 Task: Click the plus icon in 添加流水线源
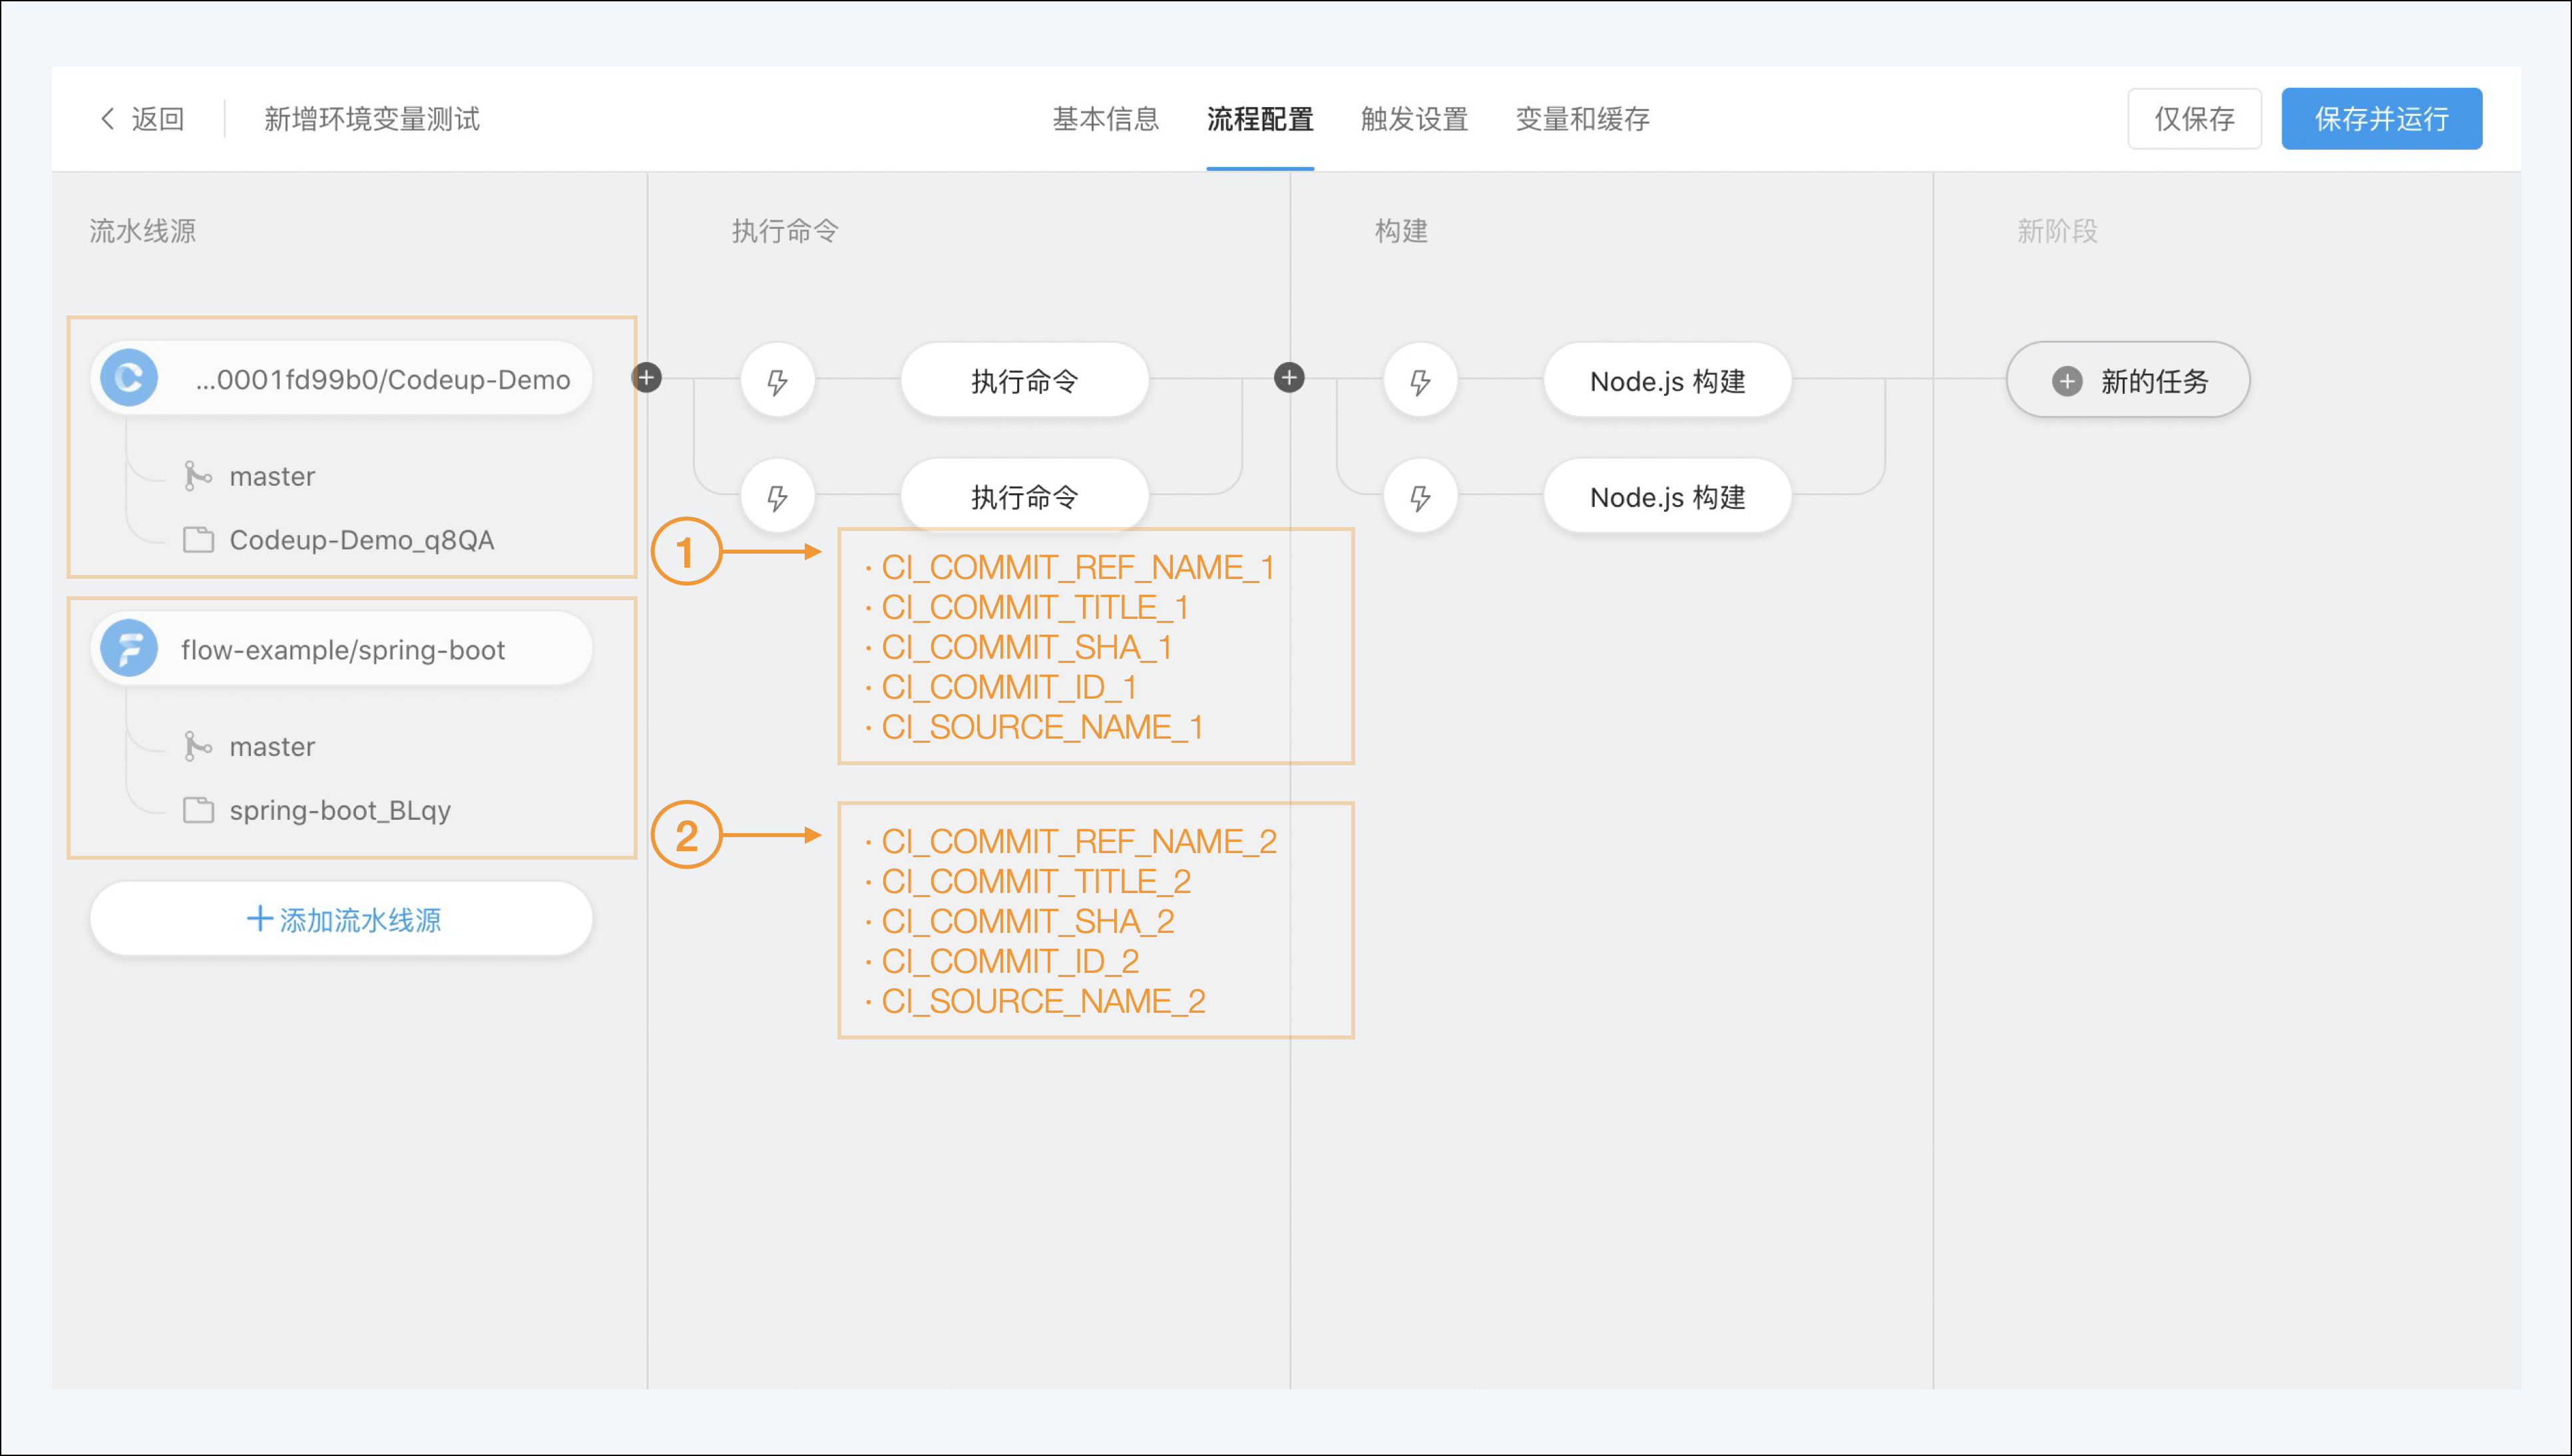259,919
